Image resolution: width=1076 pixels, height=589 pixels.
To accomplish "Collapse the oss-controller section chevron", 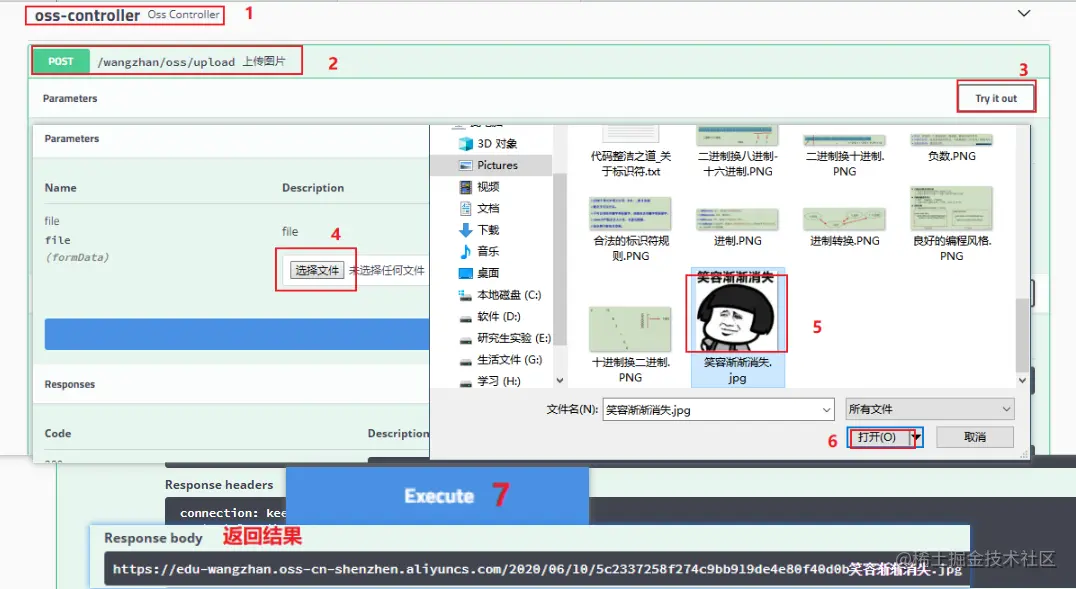I will pyautogui.click(x=1023, y=13).
